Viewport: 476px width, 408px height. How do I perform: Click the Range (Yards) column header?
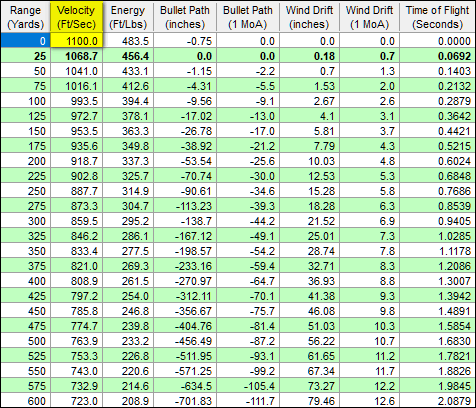point(26,17)
